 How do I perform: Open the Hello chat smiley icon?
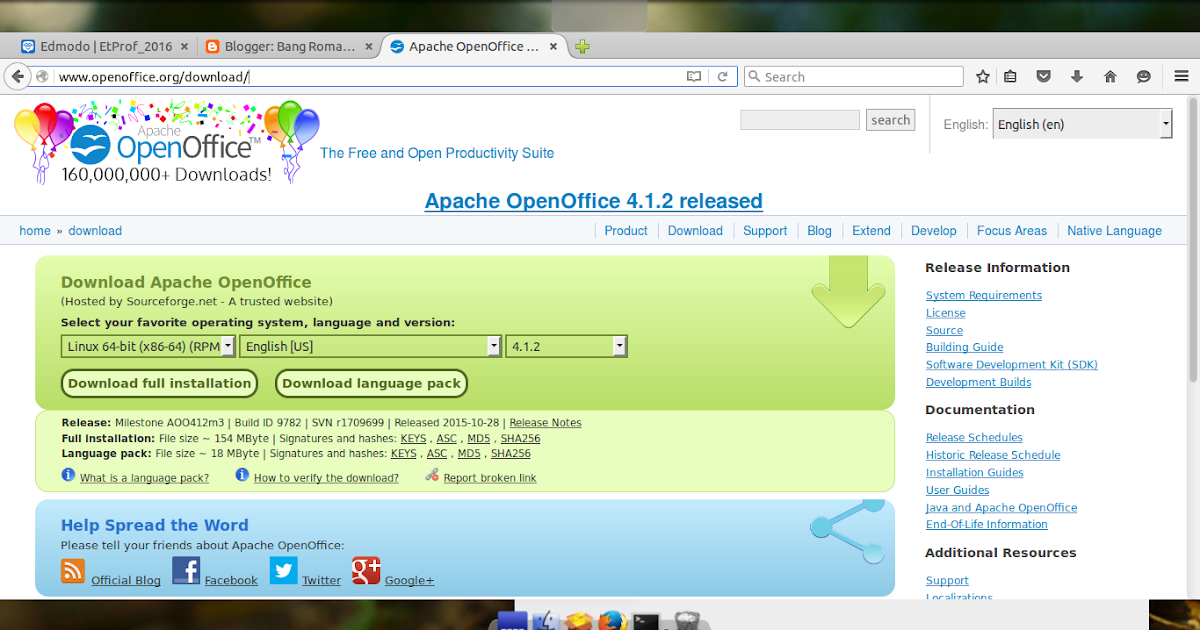click(x=1144, y=77)
